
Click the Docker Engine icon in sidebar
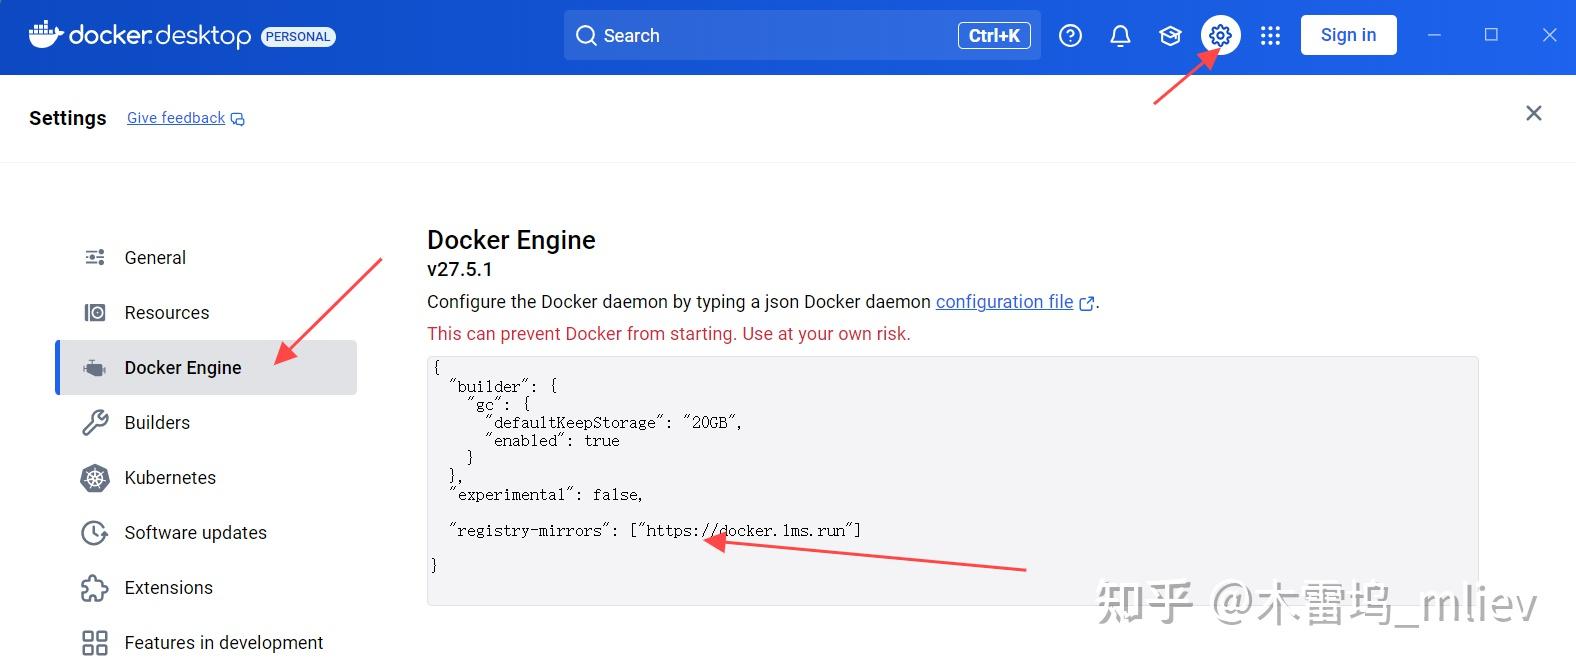(95, 368)
